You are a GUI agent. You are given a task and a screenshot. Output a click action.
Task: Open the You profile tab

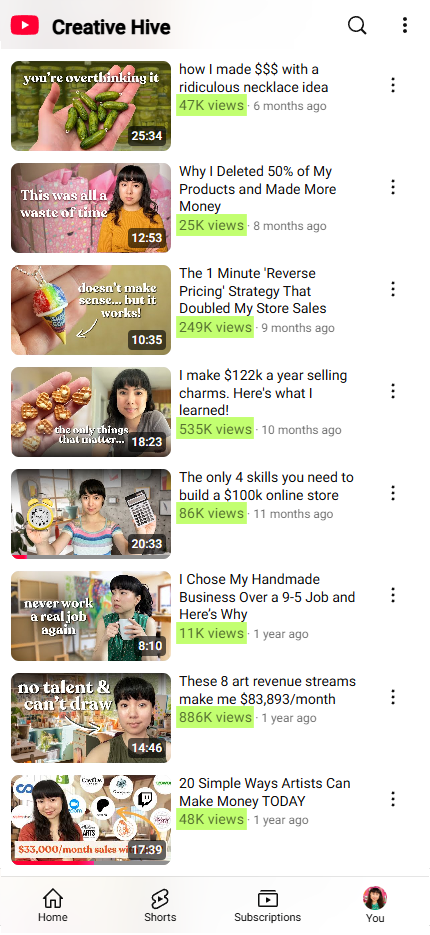pos(375,905)
